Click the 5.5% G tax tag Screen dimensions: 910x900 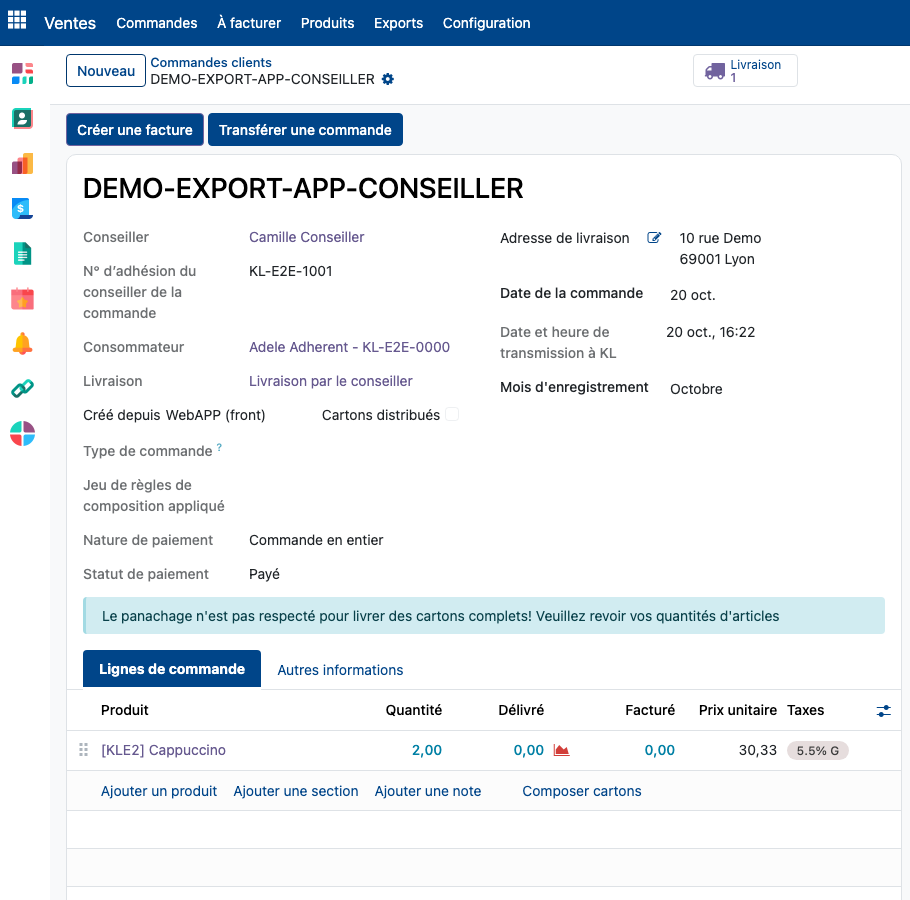pos(817,750)
